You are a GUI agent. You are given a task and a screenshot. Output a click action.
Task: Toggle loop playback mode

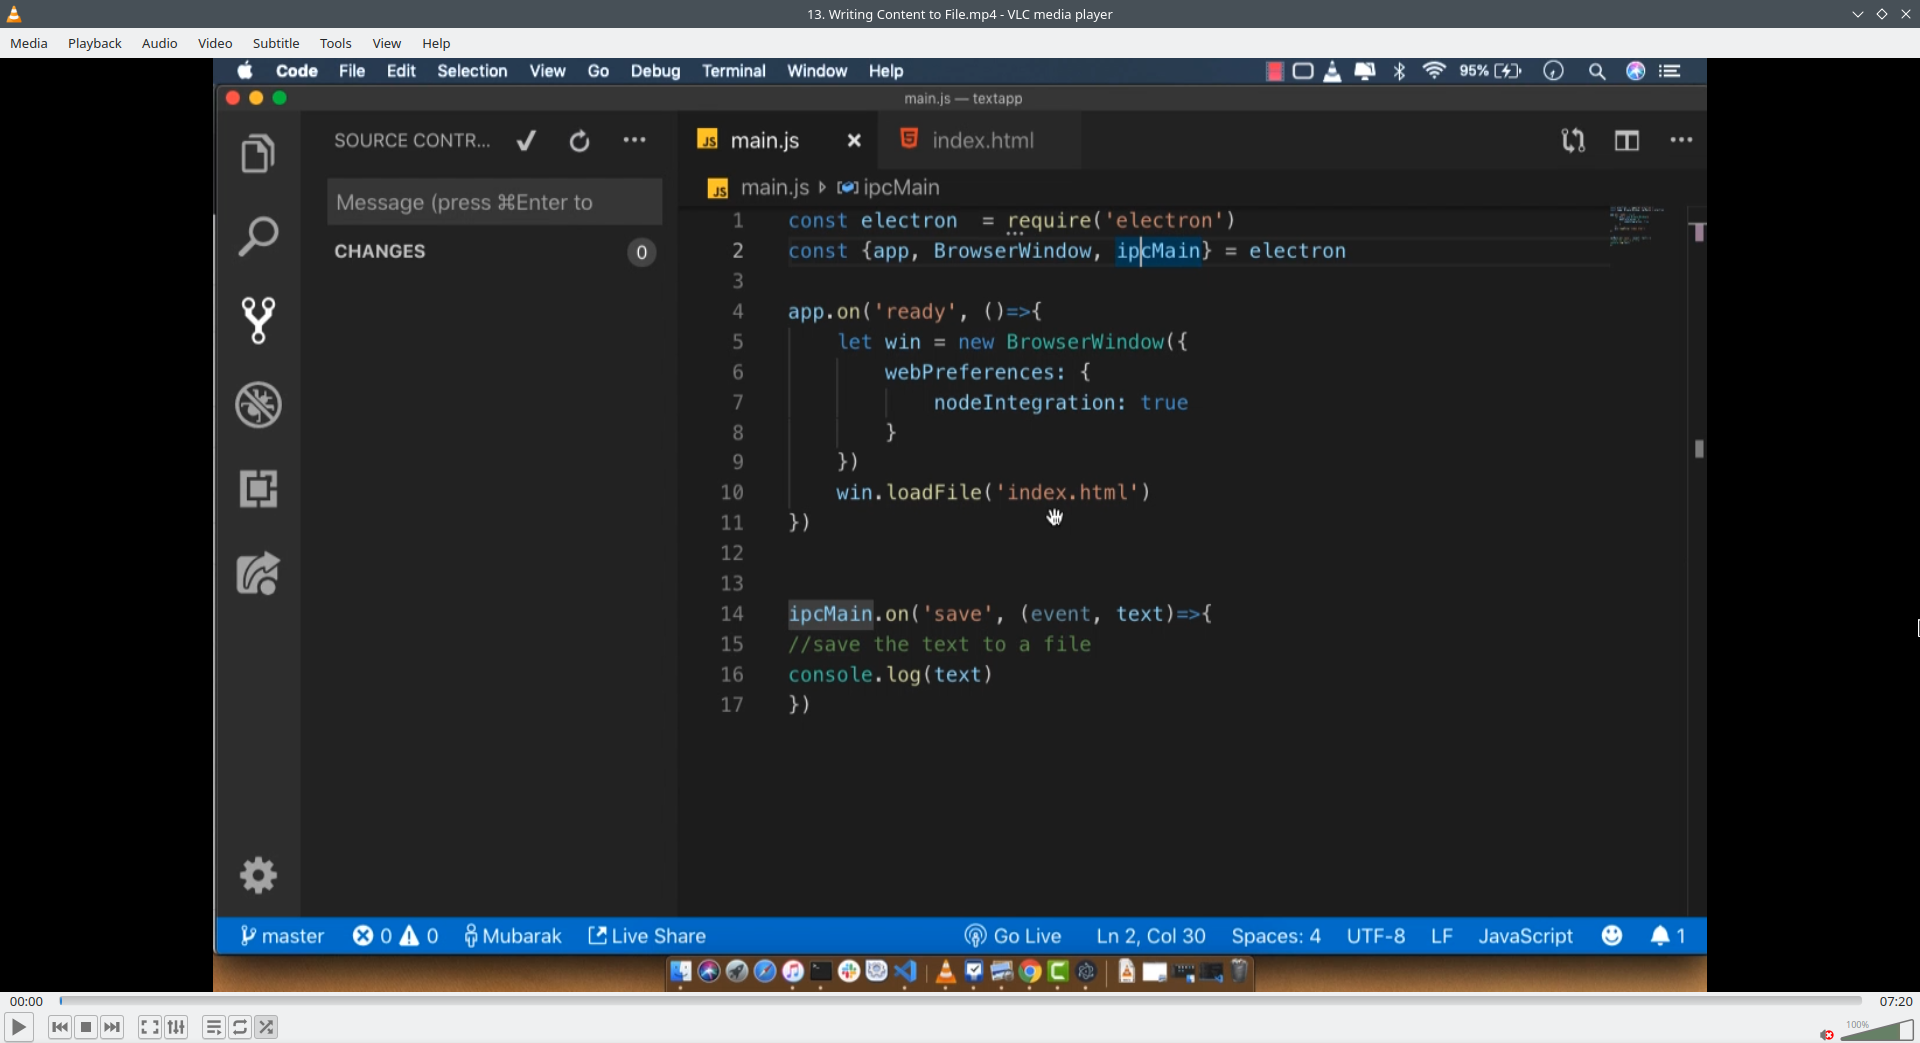point(240,1027)
